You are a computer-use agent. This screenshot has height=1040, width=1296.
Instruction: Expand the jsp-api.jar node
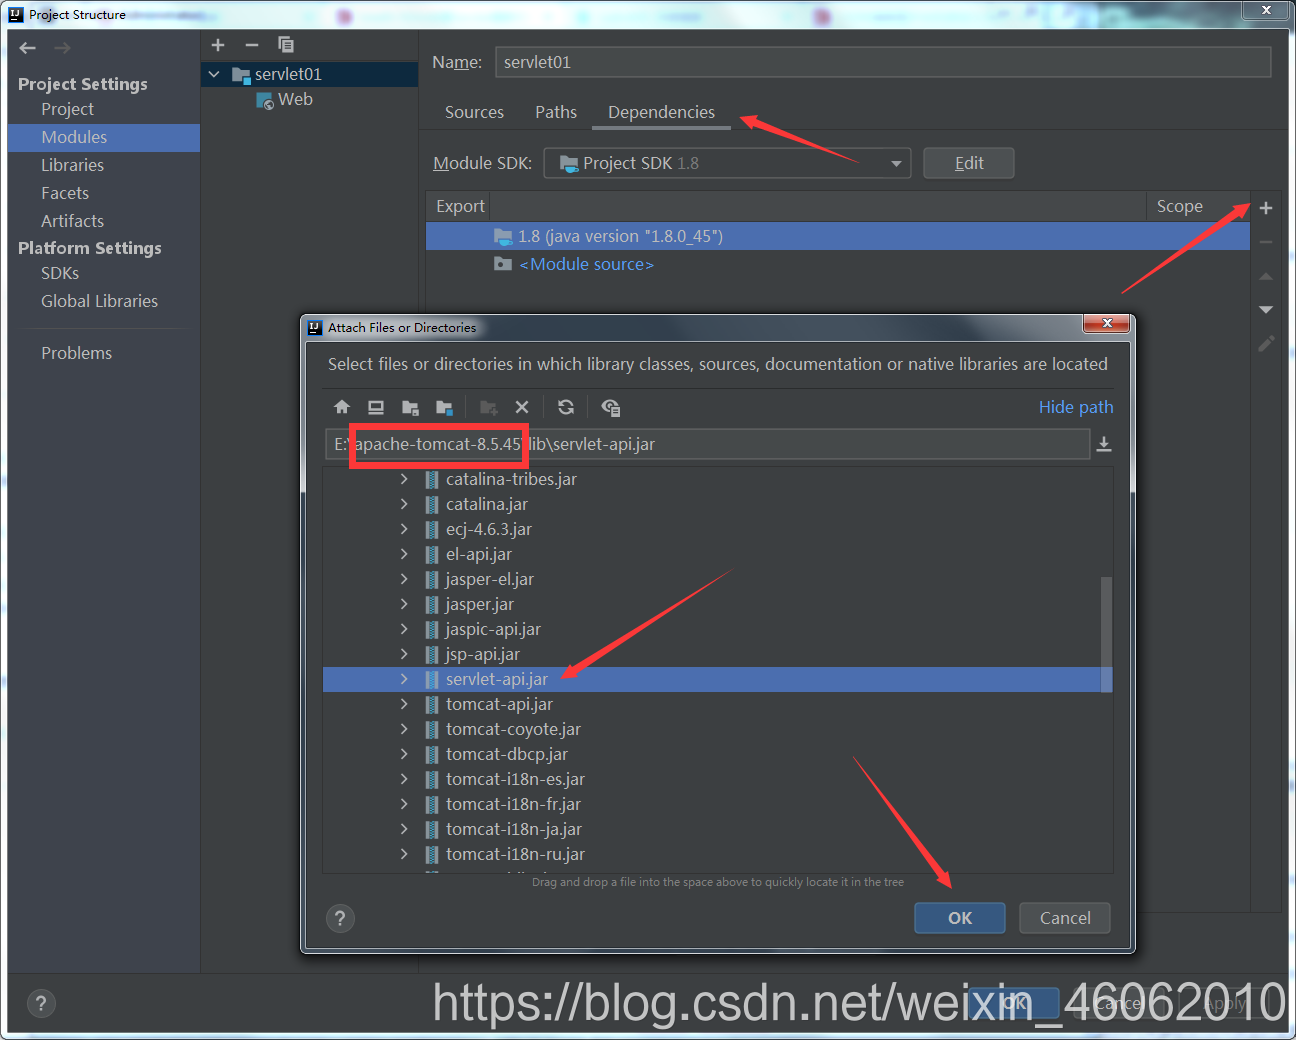point(404,654)
